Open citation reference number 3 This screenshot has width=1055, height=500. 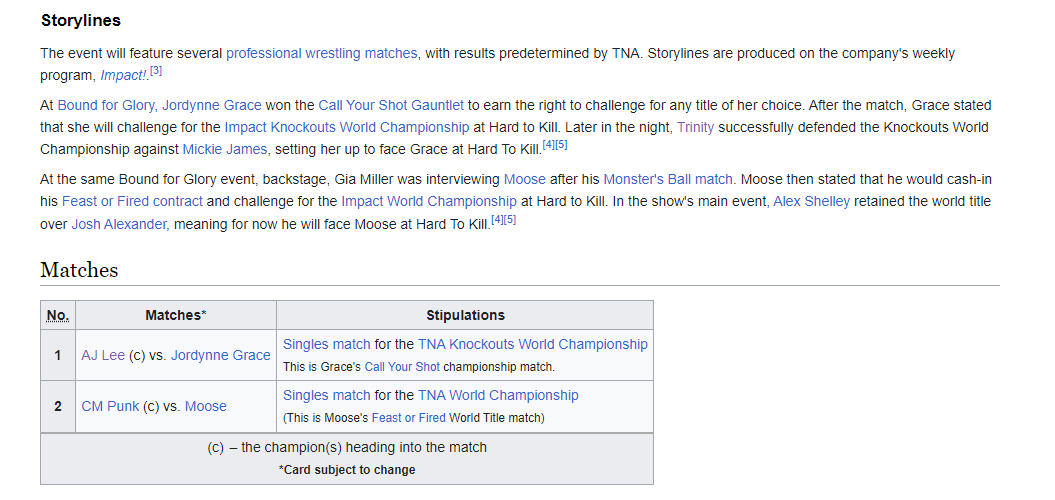156,71
